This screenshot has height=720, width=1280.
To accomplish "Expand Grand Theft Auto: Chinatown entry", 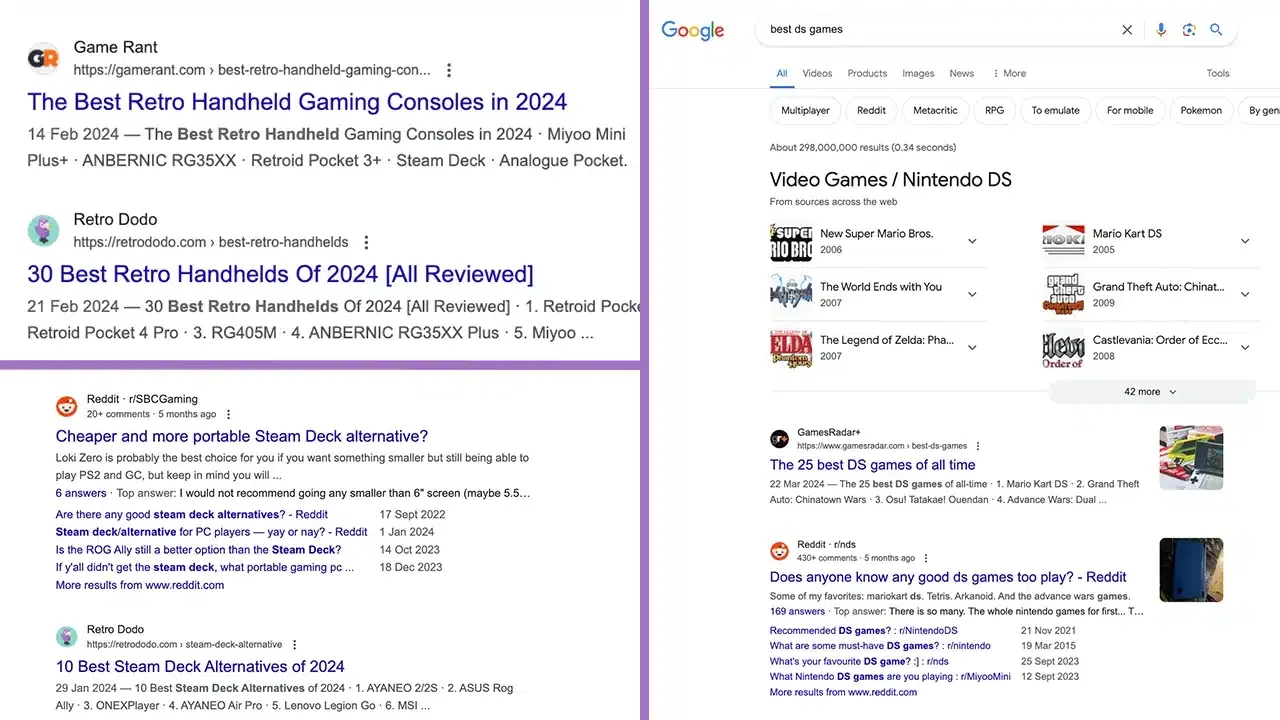I will click(x=1245, y=294).
